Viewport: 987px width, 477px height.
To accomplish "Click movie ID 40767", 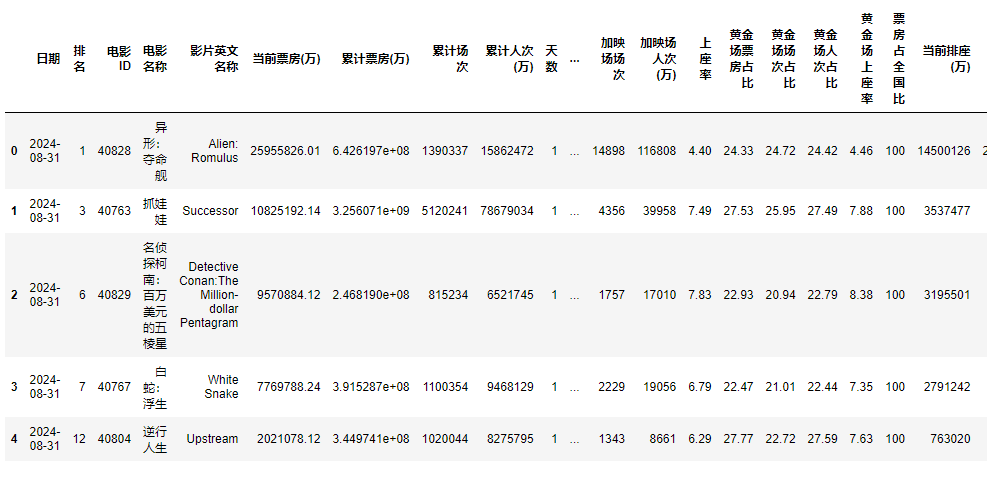I will pos(115,386).
